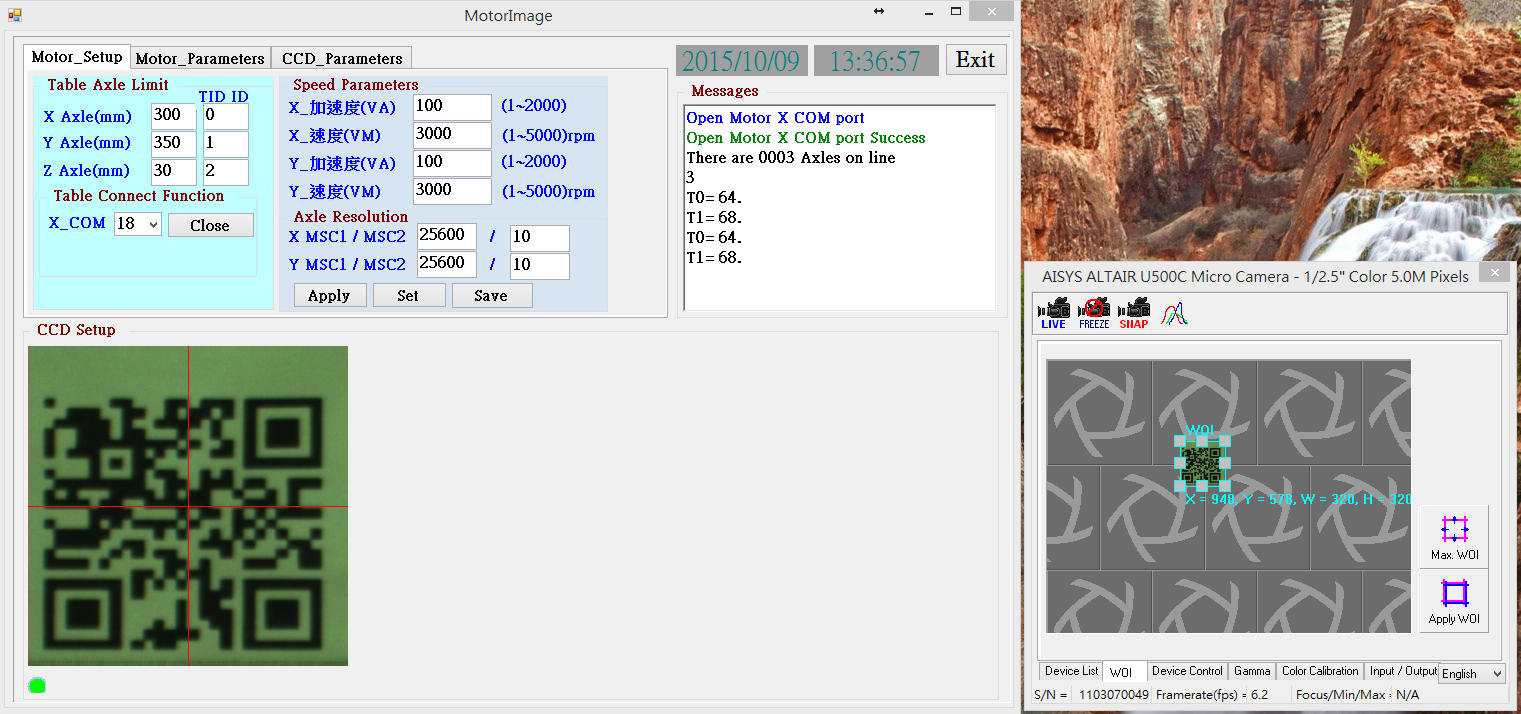The width and height of the screenshot is (1521, 714).
Task: Switch to CCD_Parameters tab
Action: [x=342, y=58]
